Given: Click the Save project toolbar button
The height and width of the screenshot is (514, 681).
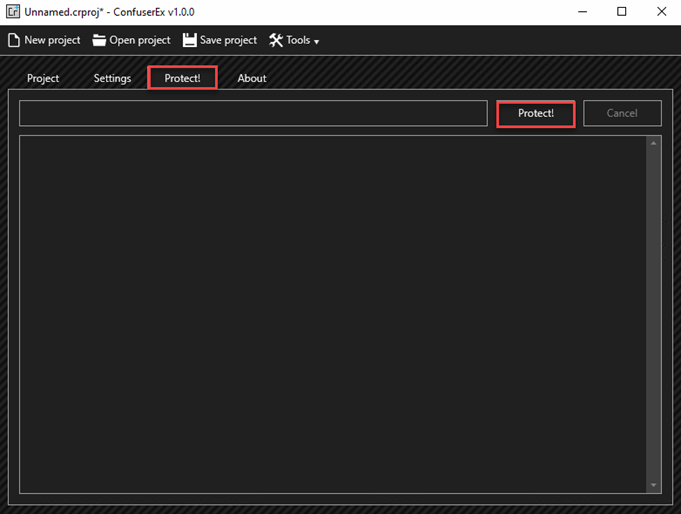Looking at the screenshot, I should (220, 40).
